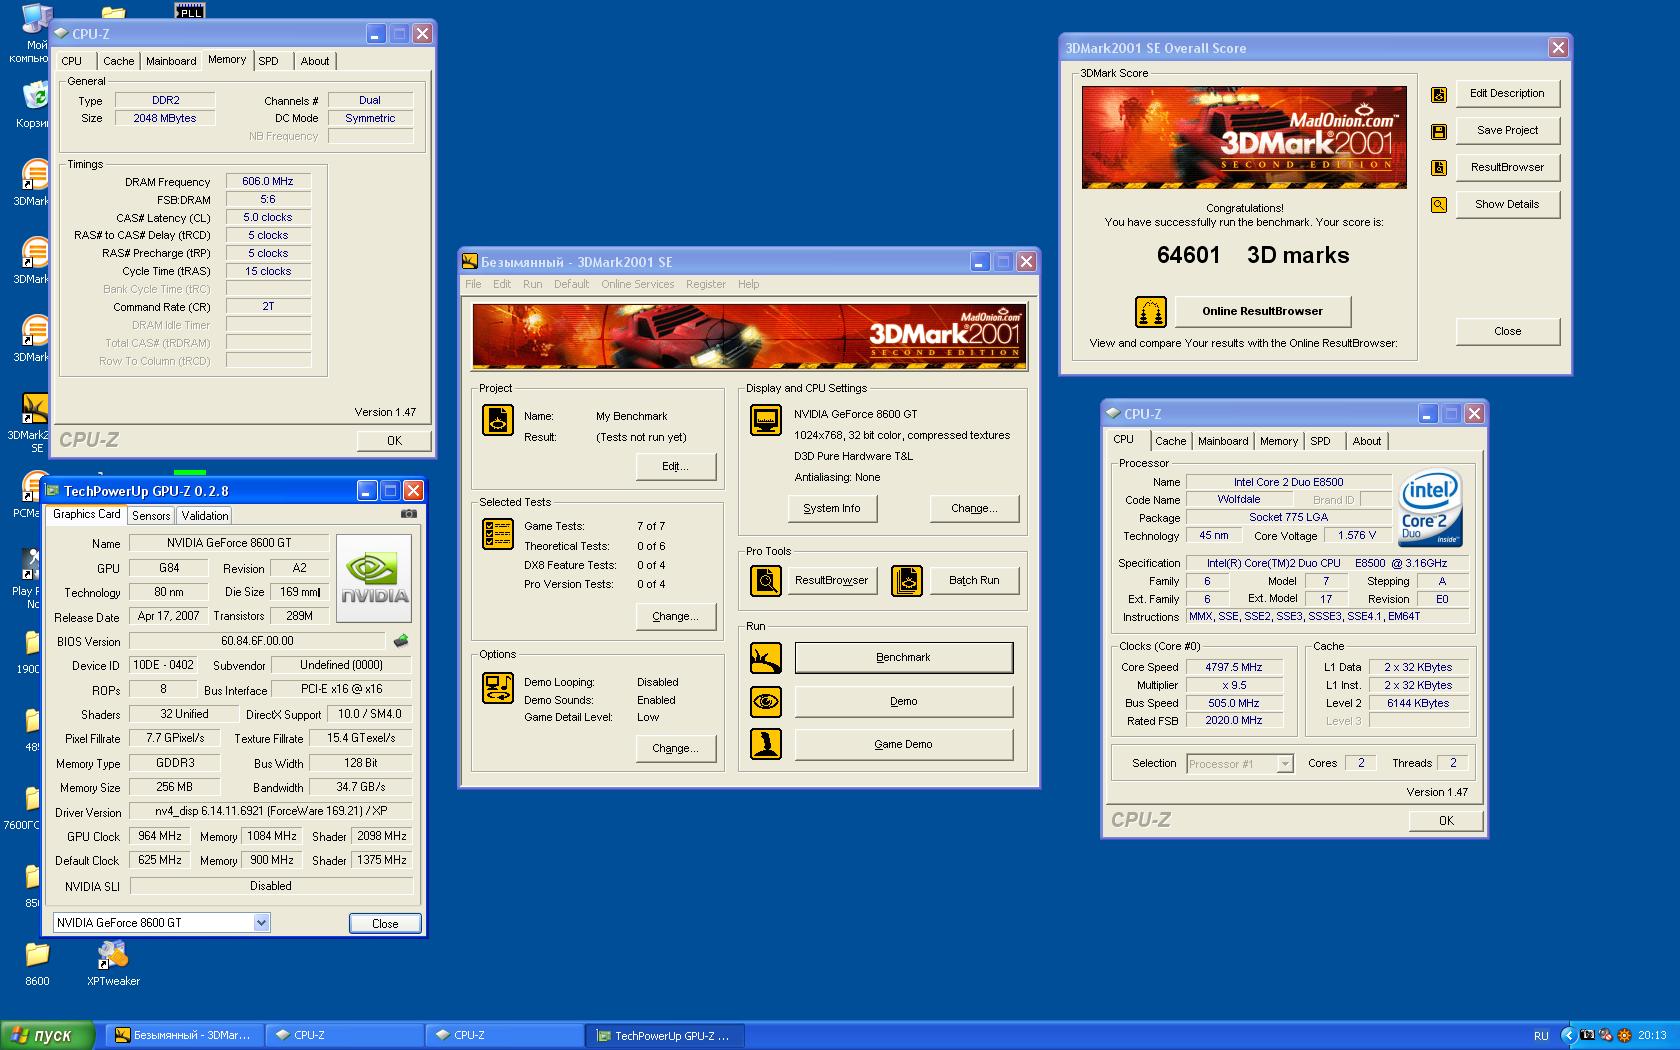
Task: Click the Intel Core 2 Duo logo in CPU-Z
Action: 1430,507
